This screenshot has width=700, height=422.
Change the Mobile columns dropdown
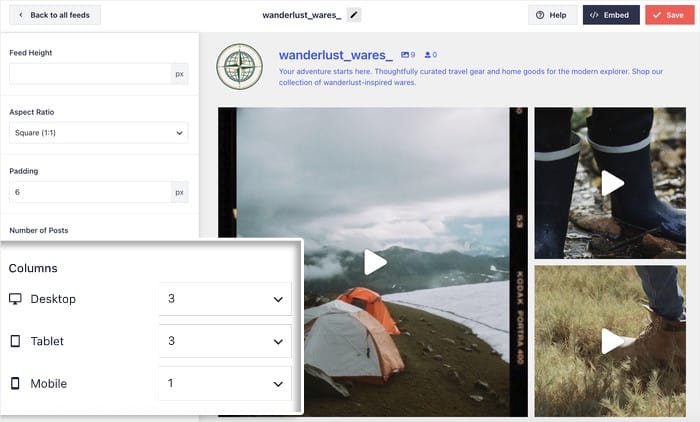pyautogui.click(x=225, y=384)
